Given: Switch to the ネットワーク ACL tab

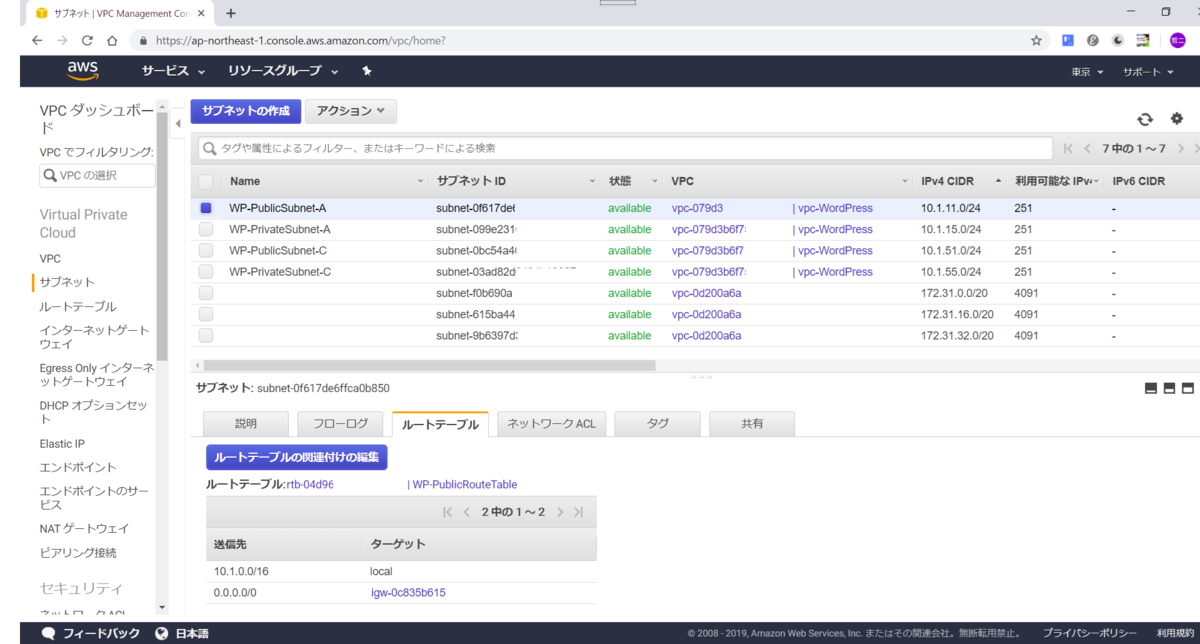Looking at the screenshot, I should pos(551,424).
